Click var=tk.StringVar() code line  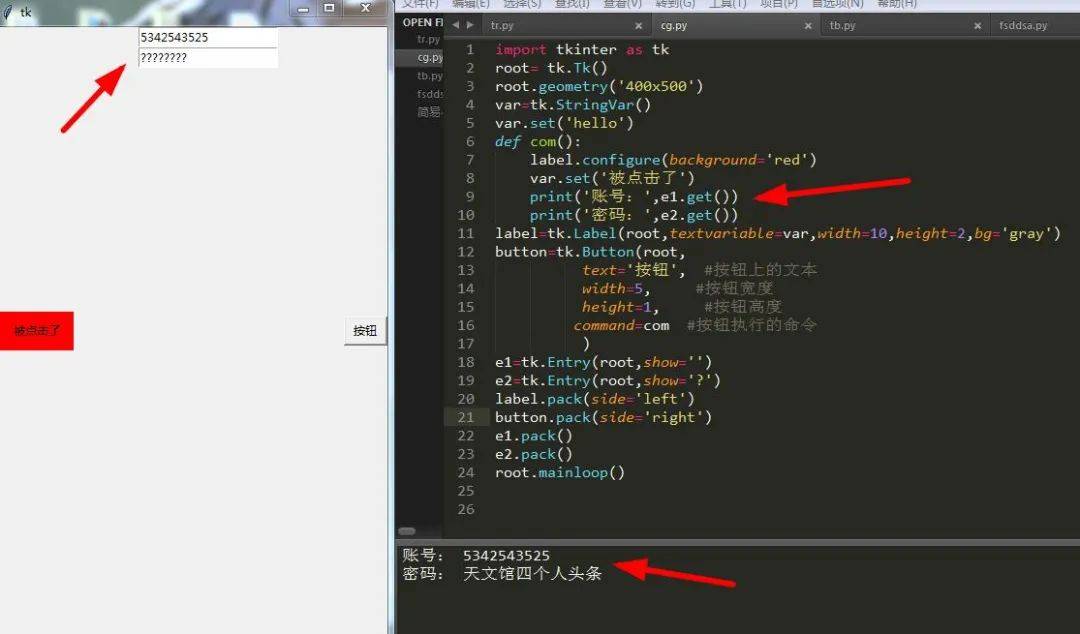pyautogui.click(x=573, y=105)
